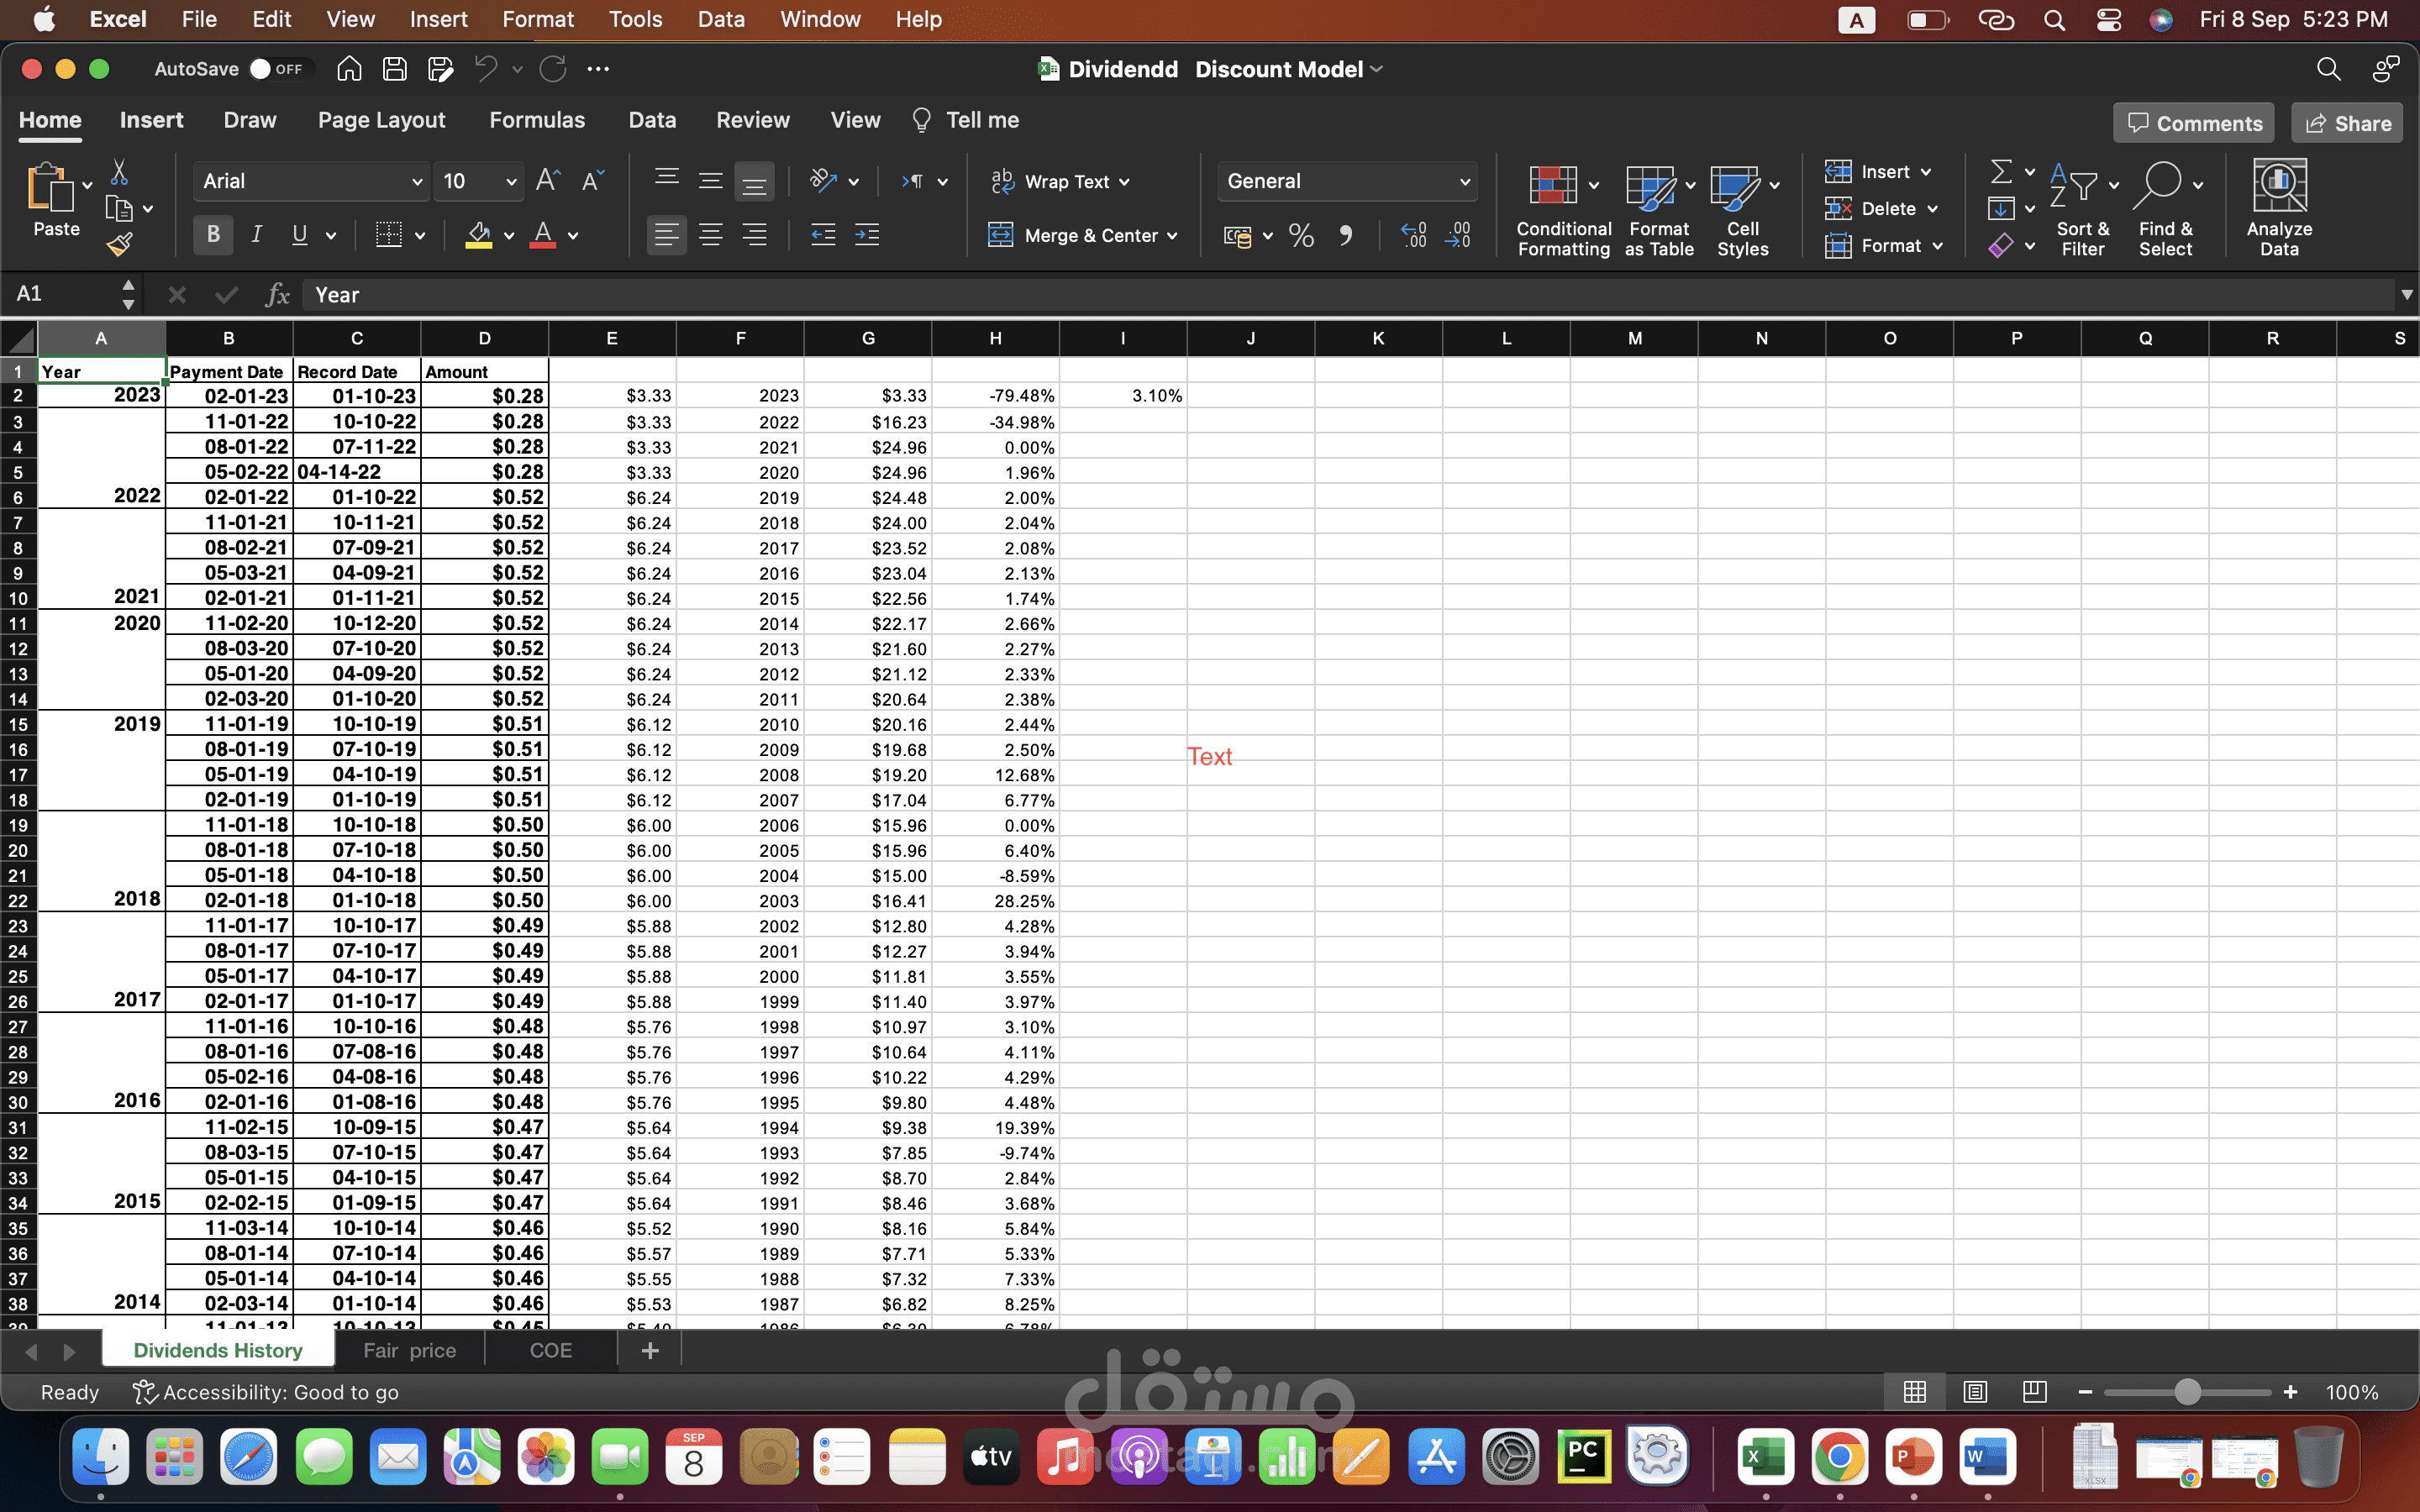Viewport: 2420px width, 1512px height.
Task: Switch to Page Break Preview in status bar
Action: [2035, 1392]
